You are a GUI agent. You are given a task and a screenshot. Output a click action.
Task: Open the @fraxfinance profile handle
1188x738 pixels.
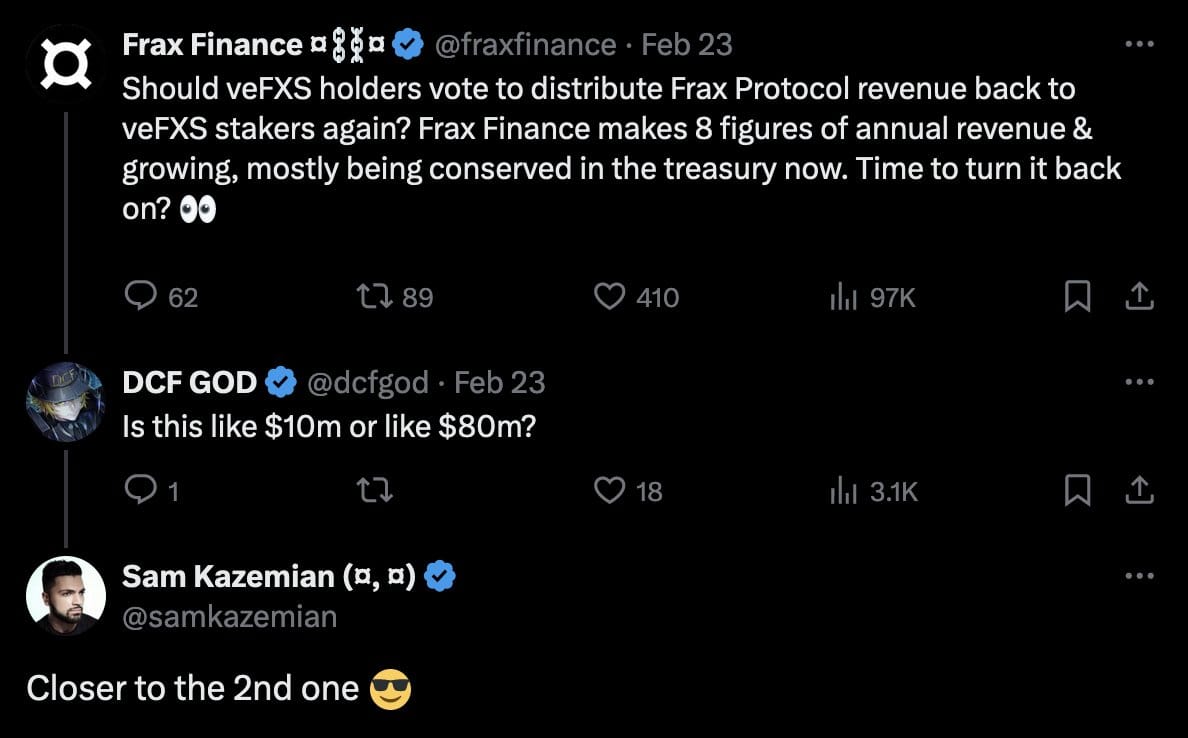524,45
